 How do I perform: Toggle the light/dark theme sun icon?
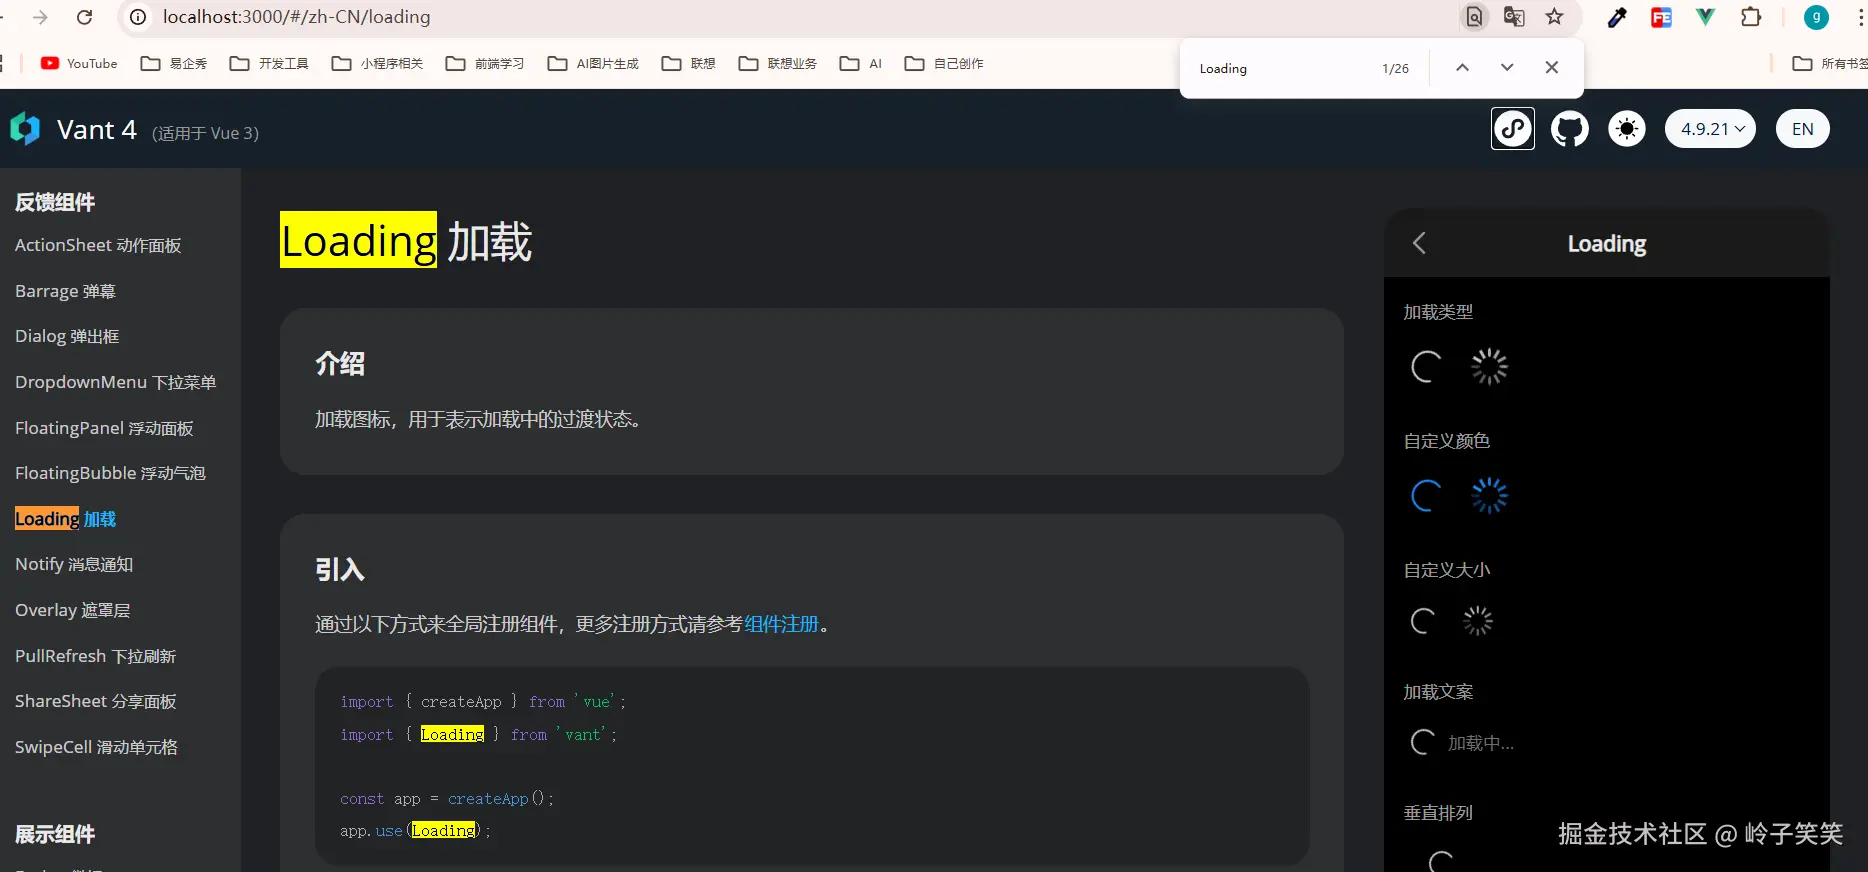coord(1627,128)
